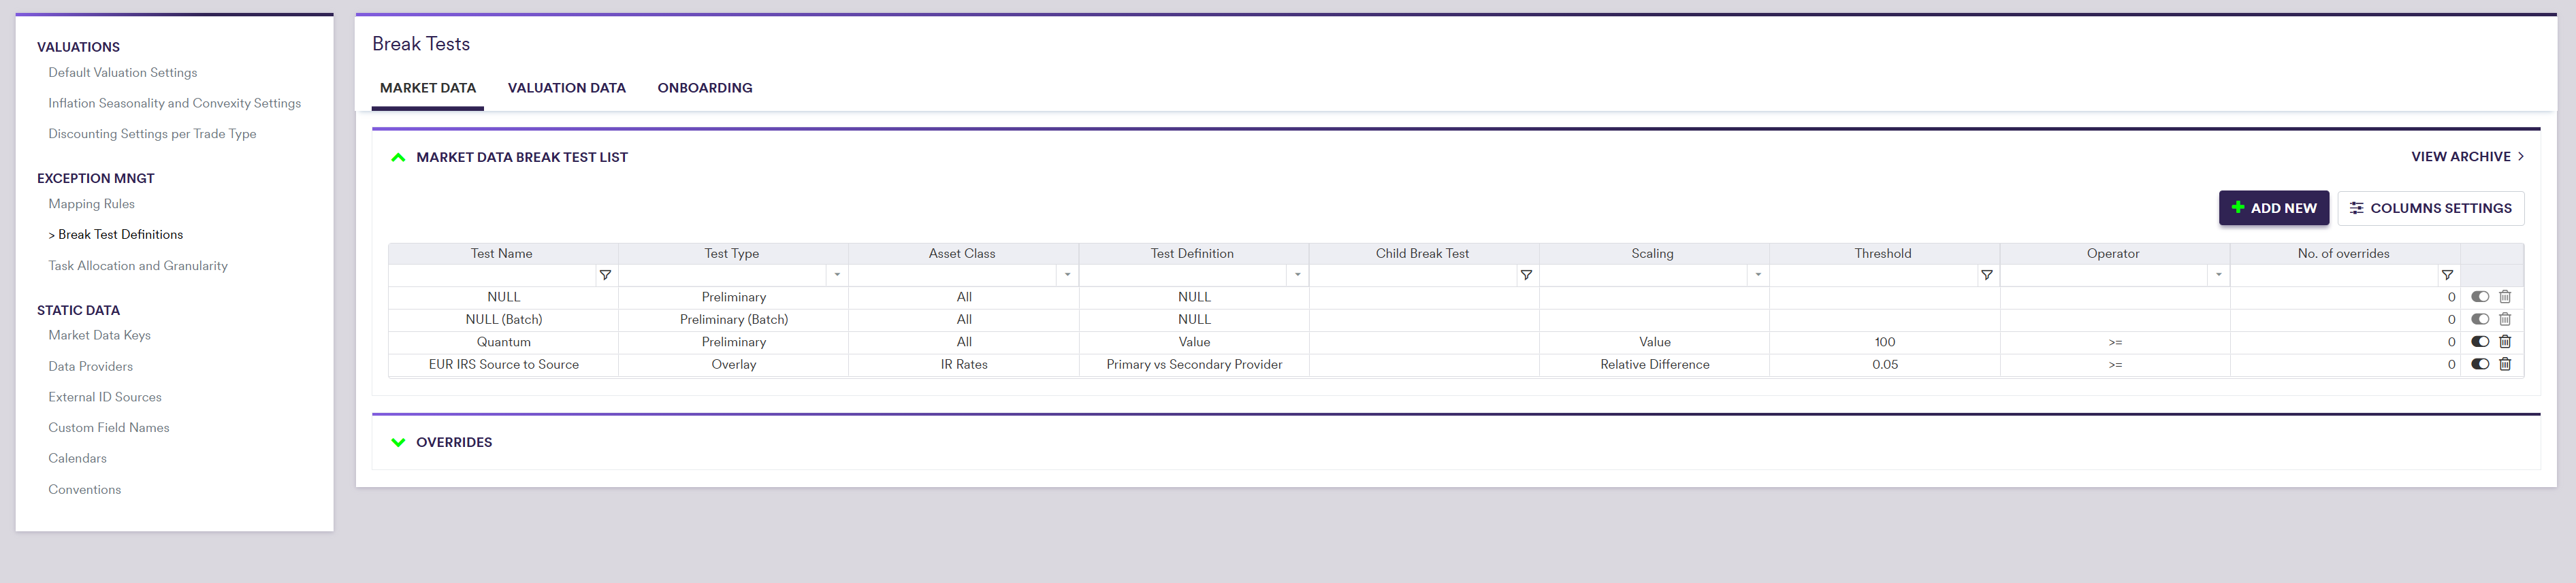Open filter icon for No. of overrides column

pyautogui.click(x=2446, y=275)
